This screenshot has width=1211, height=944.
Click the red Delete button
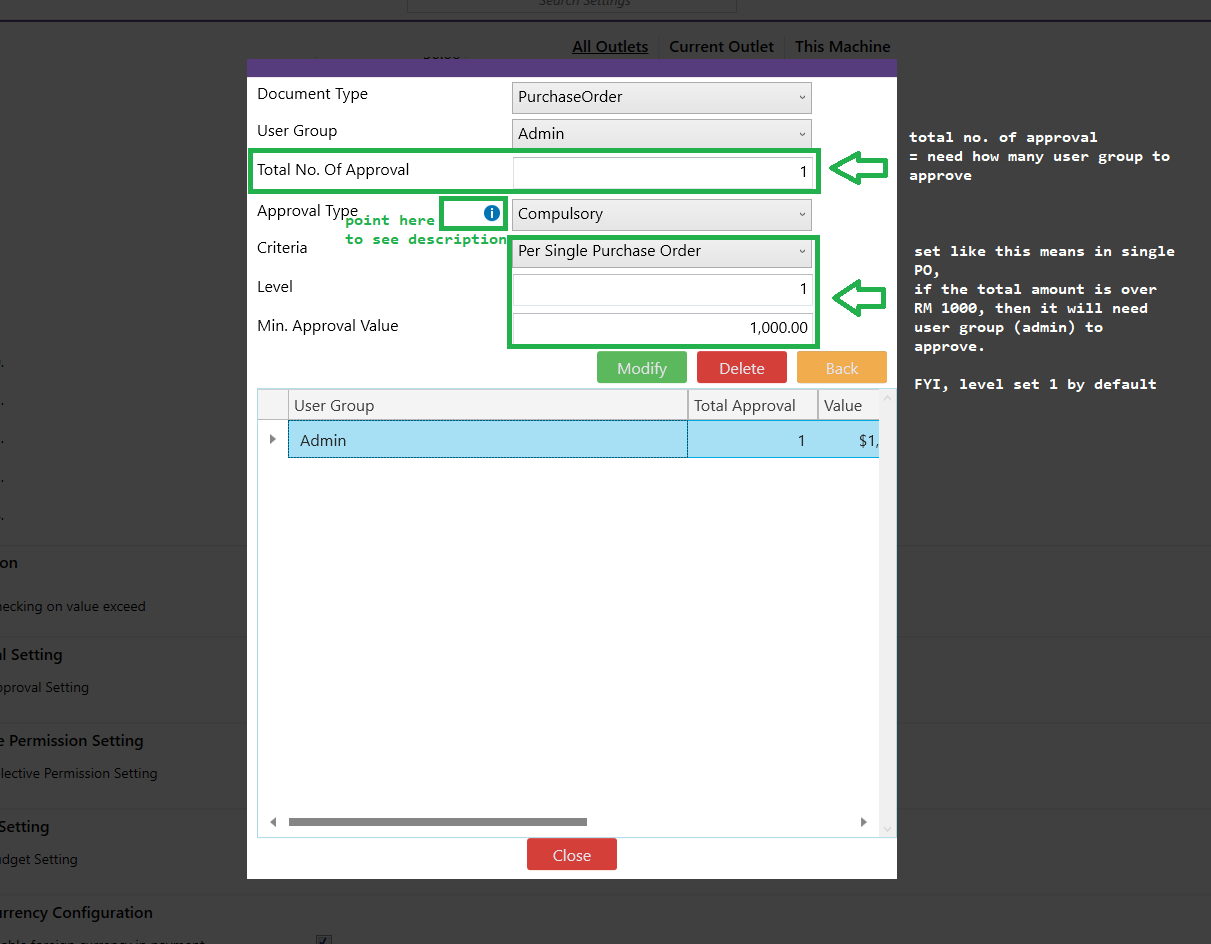pos(741,368)
